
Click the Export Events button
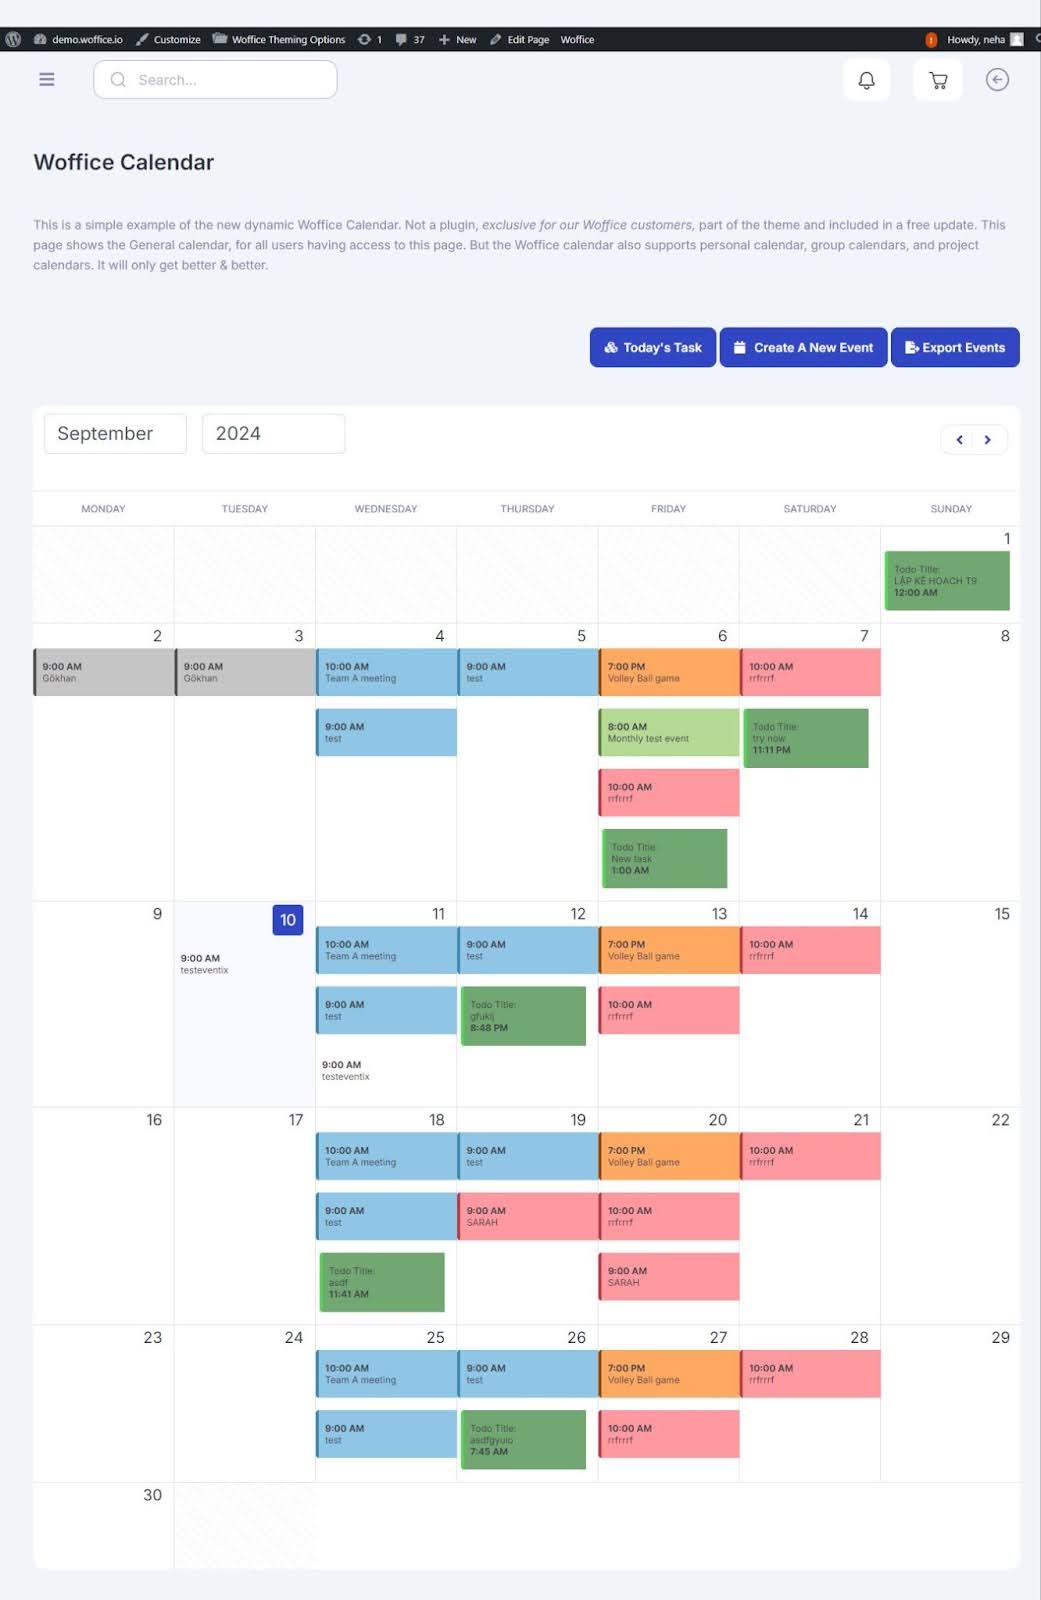(955, 347)
